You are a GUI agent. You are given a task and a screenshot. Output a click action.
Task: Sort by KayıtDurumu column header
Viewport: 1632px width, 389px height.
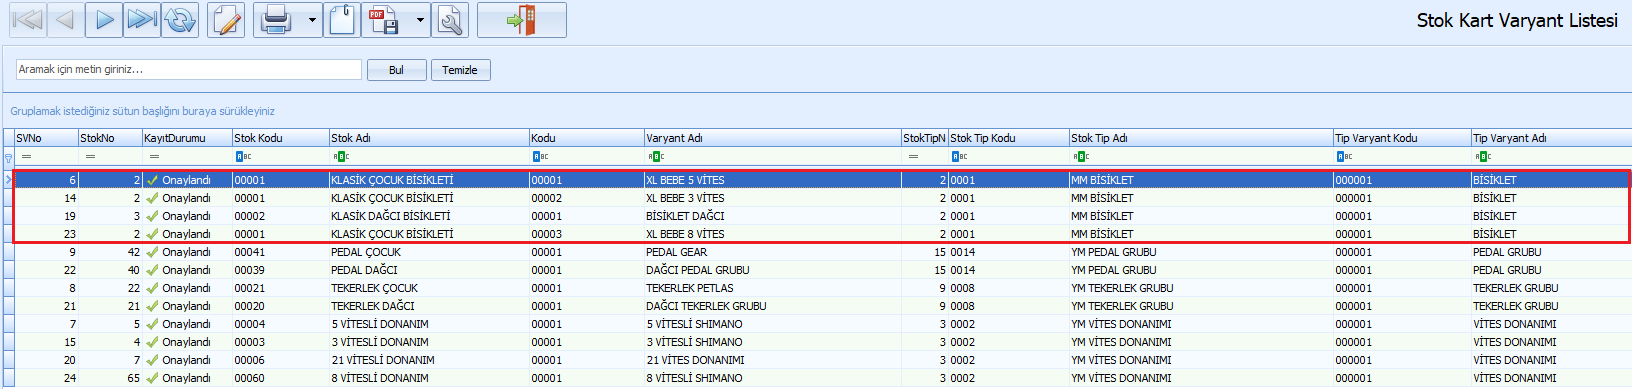(x=187, y=138)
